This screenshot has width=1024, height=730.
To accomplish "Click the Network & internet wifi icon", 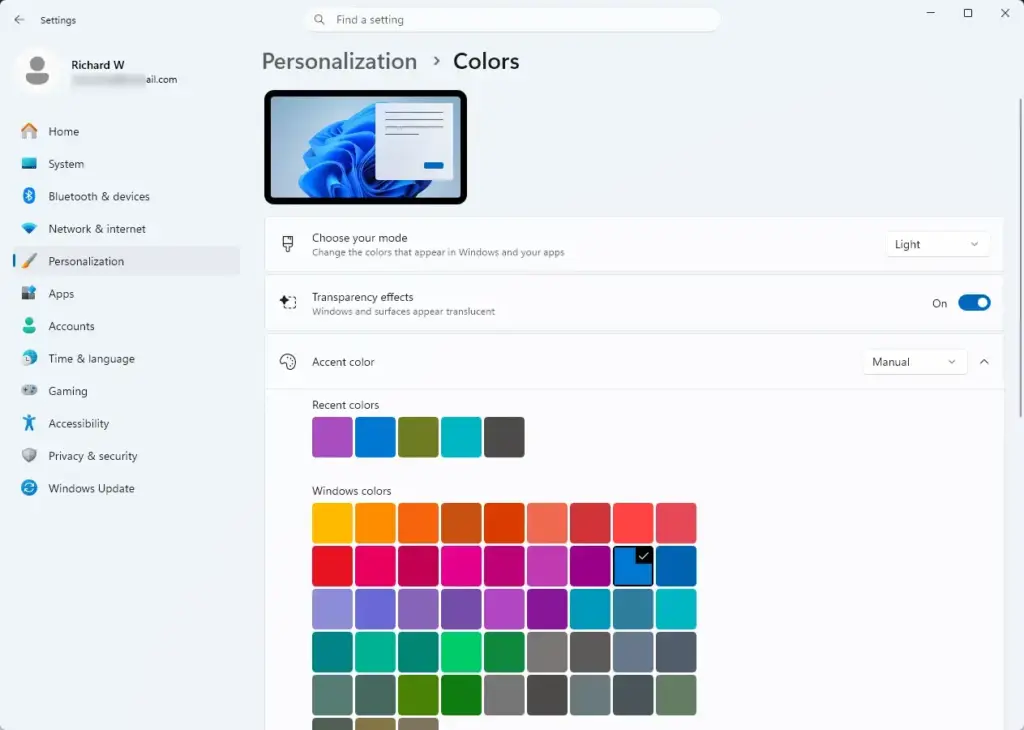I will click(29, 229).
